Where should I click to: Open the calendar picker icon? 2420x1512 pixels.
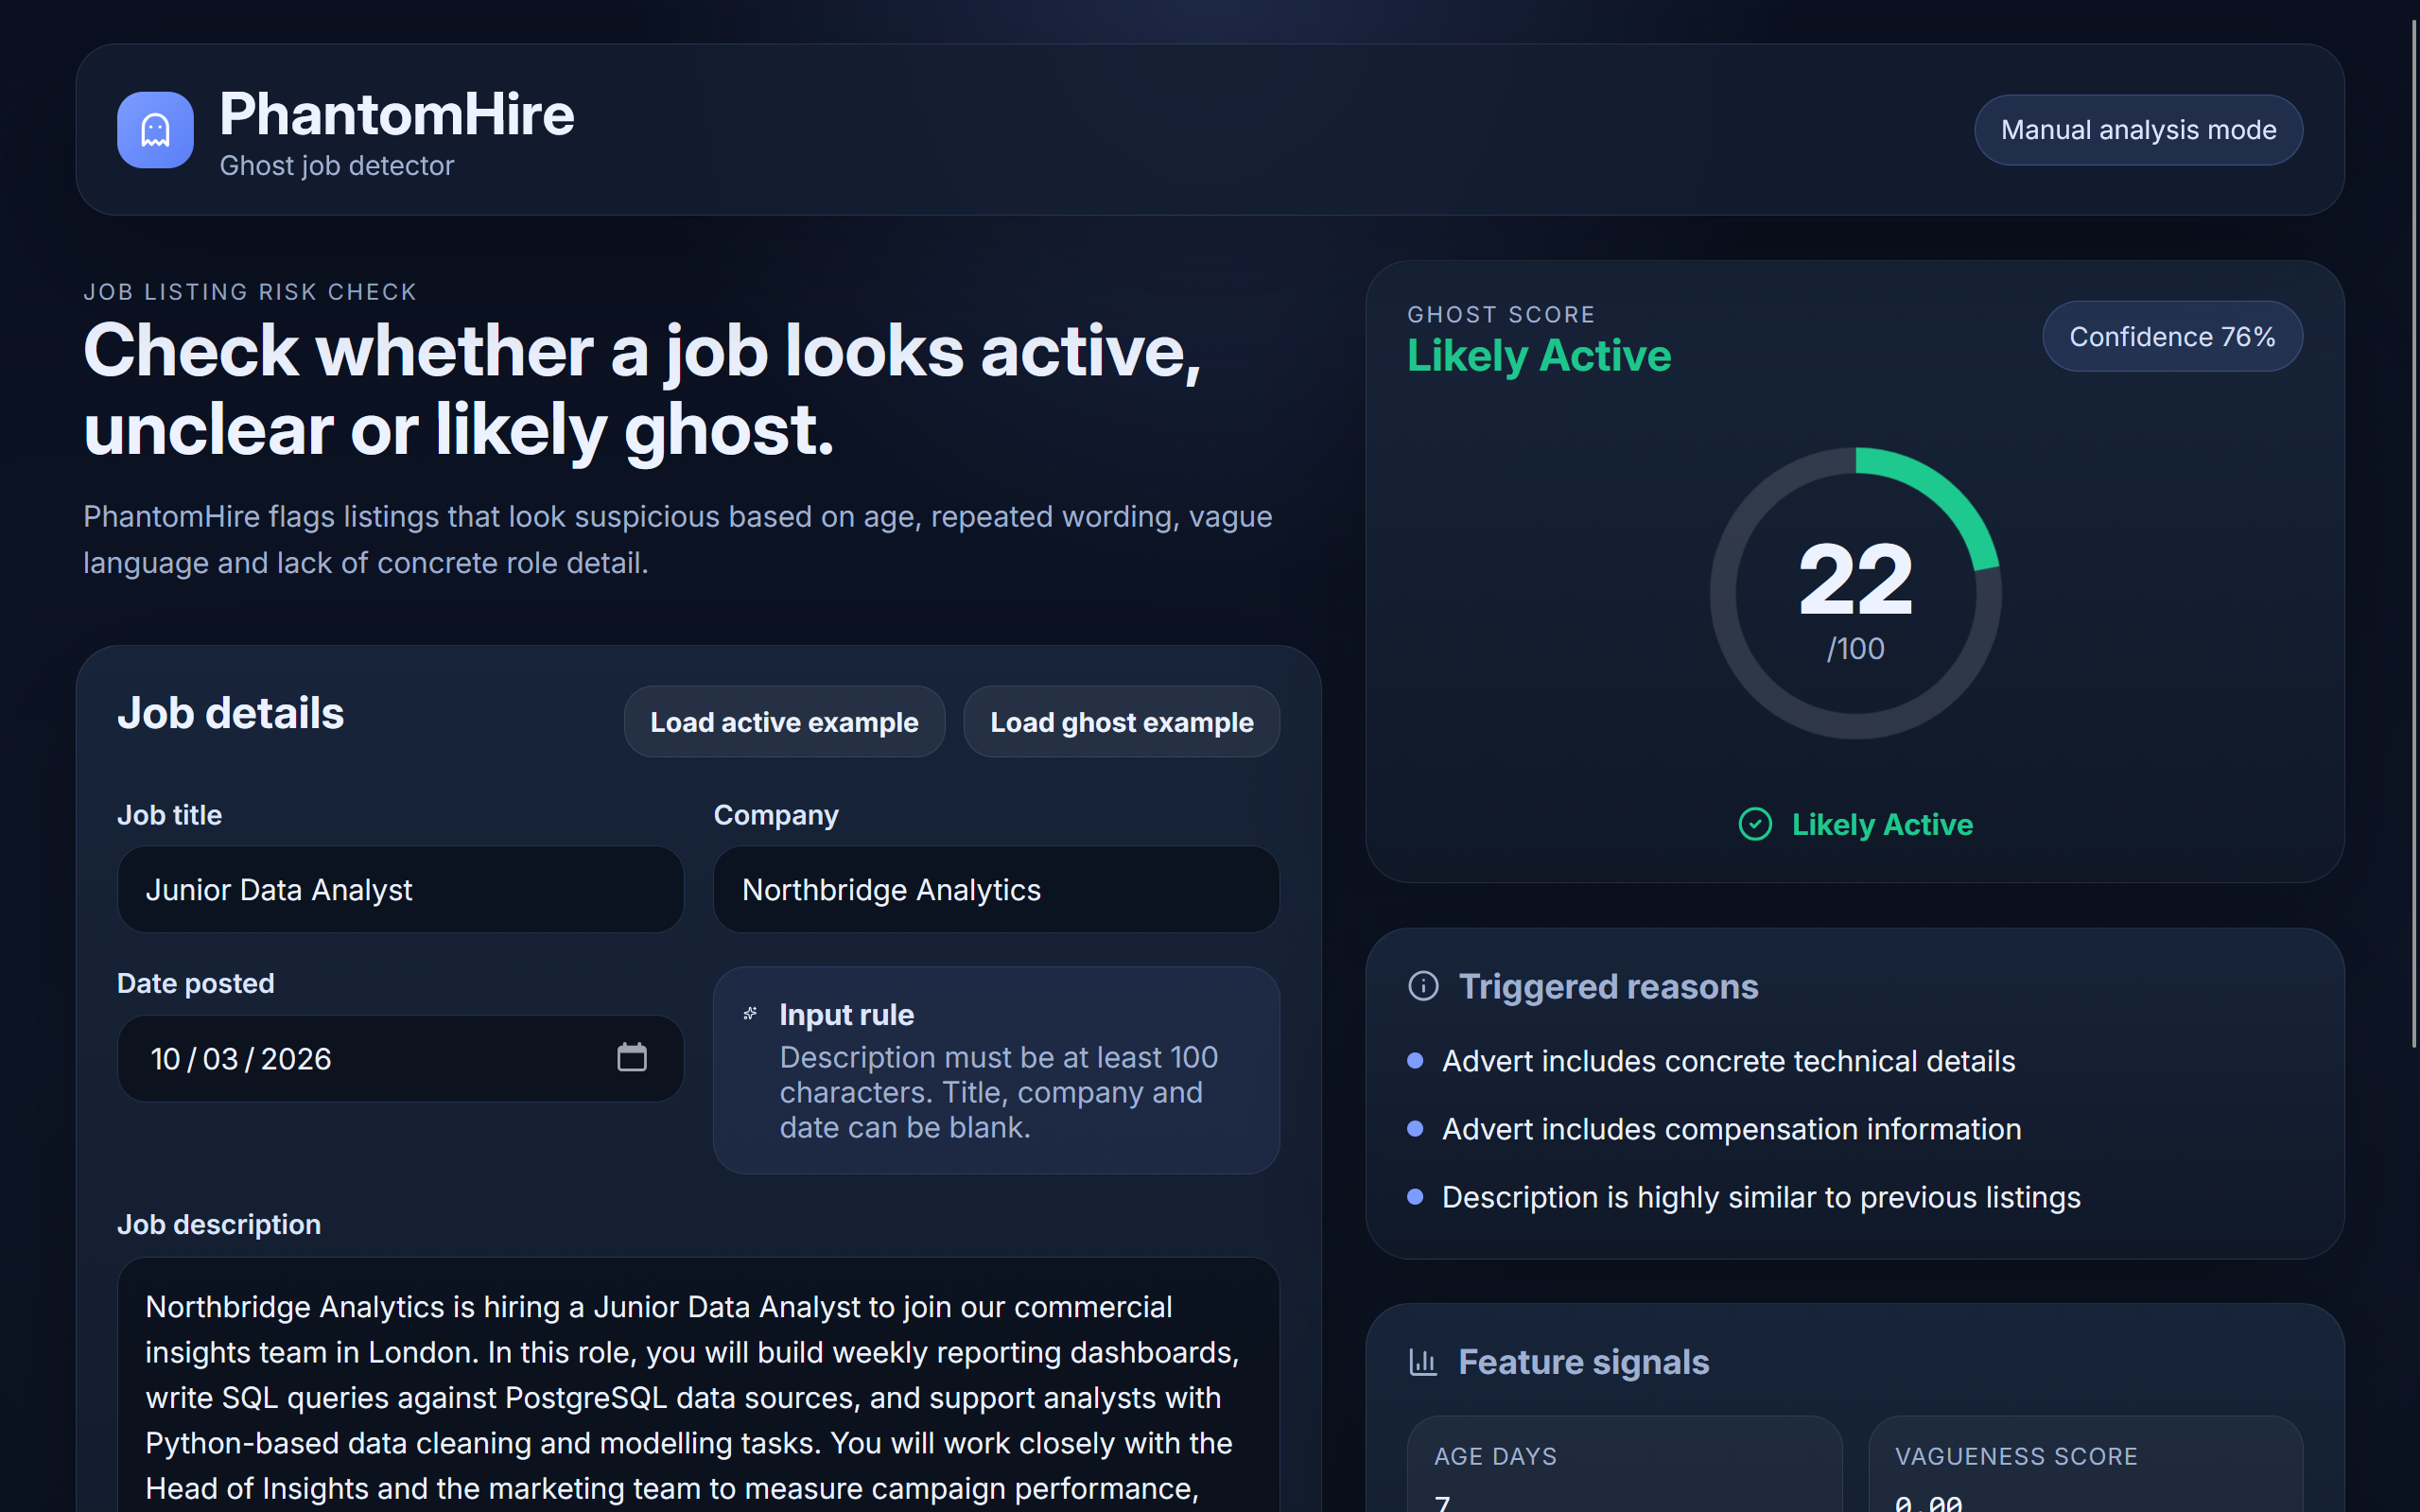point(631,1057)
